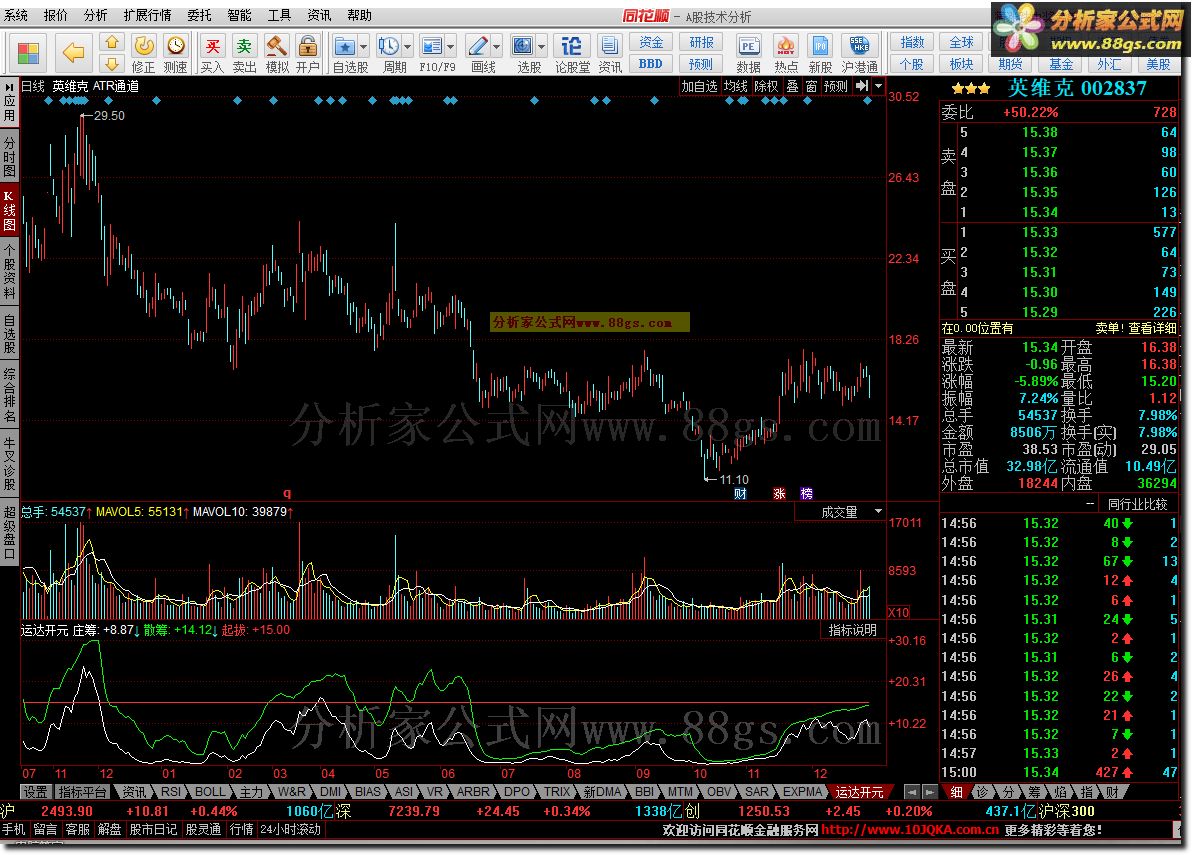Click the 设置 settings button at bottom

click(35, 792)
